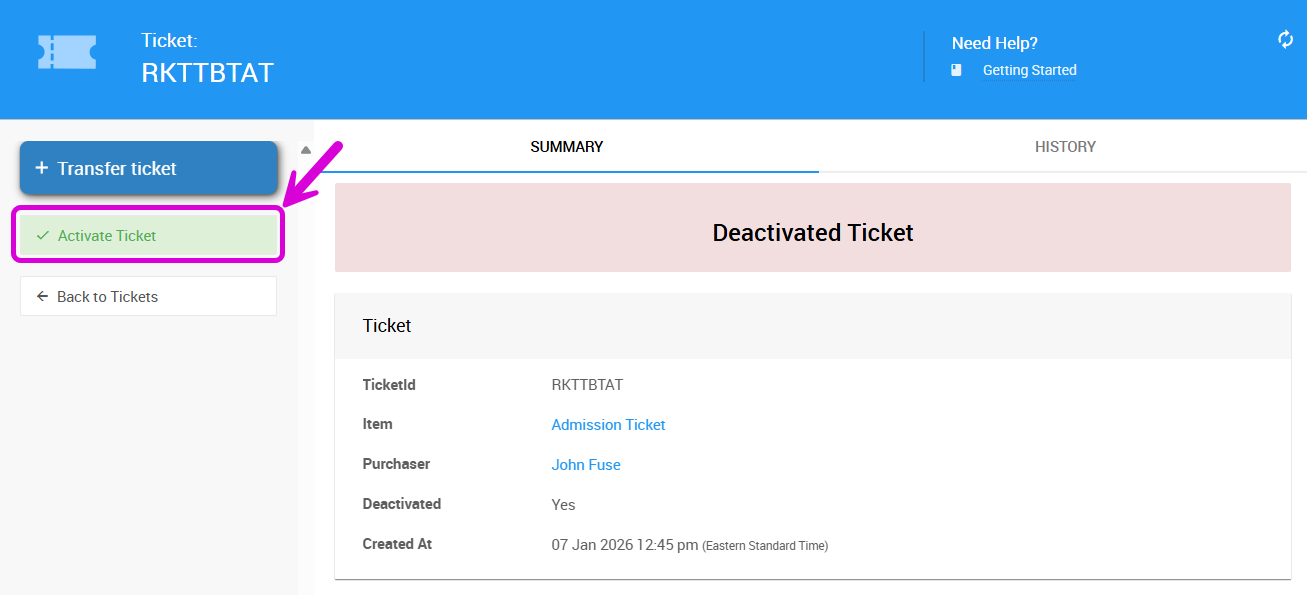Open the HISTORY tab
The image size is (1307, 595).
1065,147
